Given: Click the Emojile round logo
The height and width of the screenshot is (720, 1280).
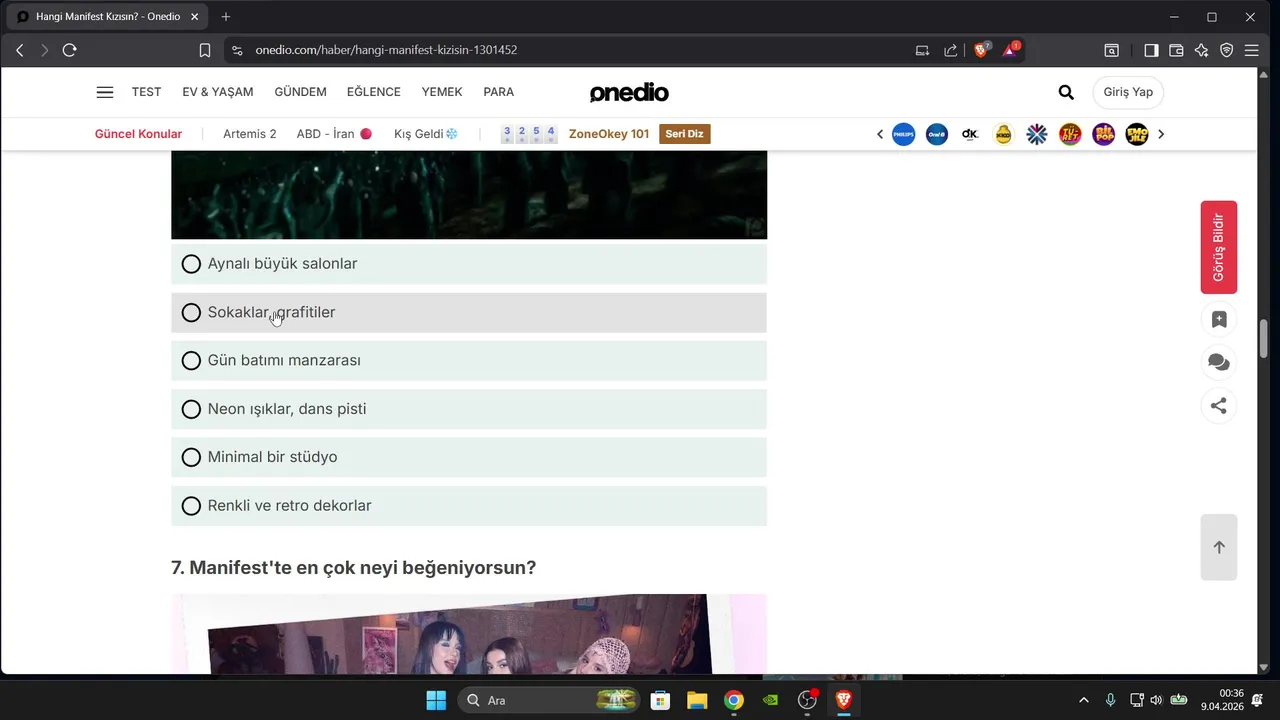Looking at the screenshot, I should click(x=1137, y=134).
